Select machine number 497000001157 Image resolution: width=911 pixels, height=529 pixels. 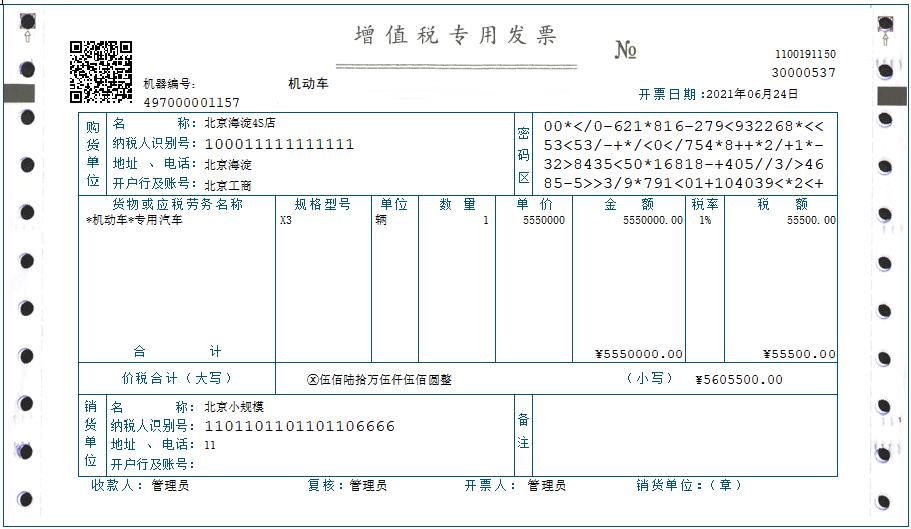click(x=192, y=103)
